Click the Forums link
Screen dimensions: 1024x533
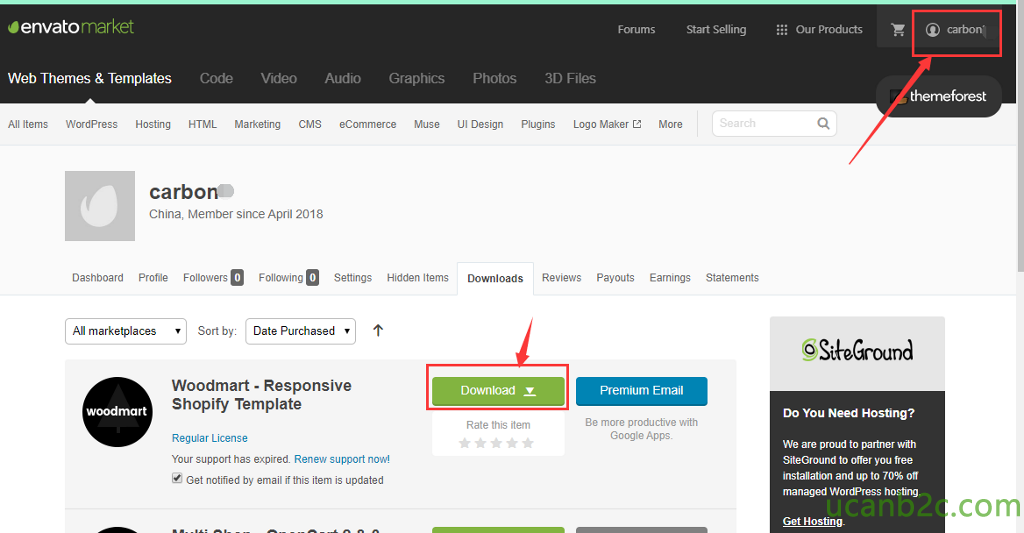pos(636,29)
